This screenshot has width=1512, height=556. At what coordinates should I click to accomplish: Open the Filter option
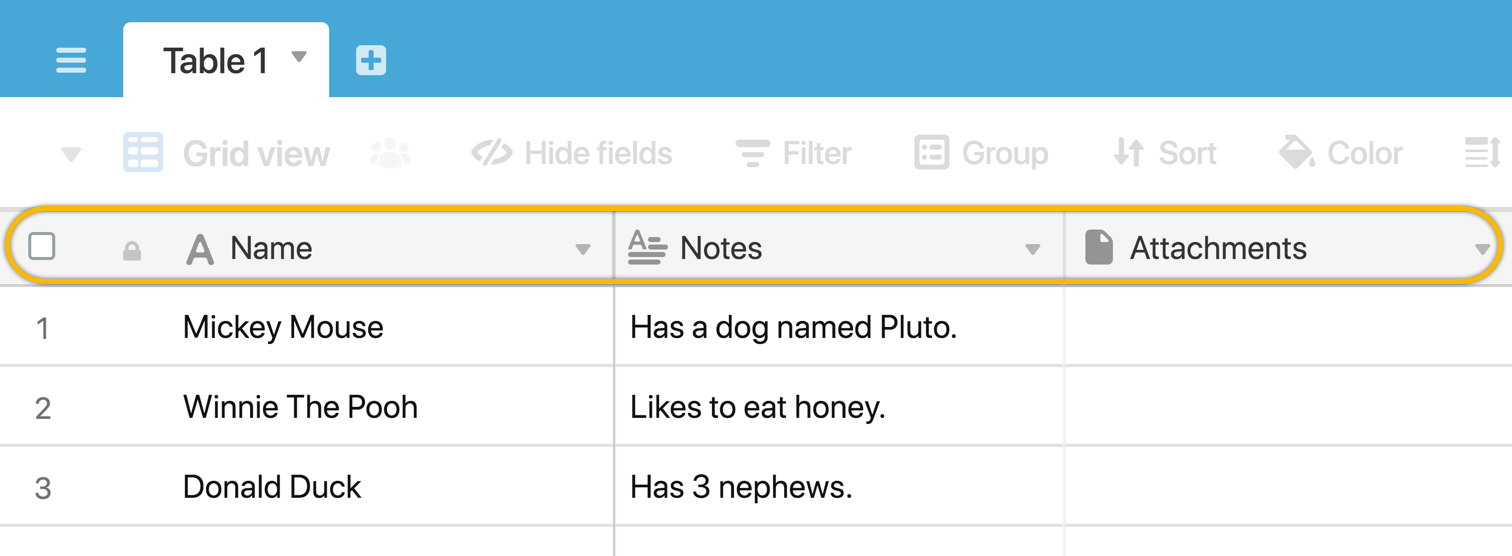794,153
